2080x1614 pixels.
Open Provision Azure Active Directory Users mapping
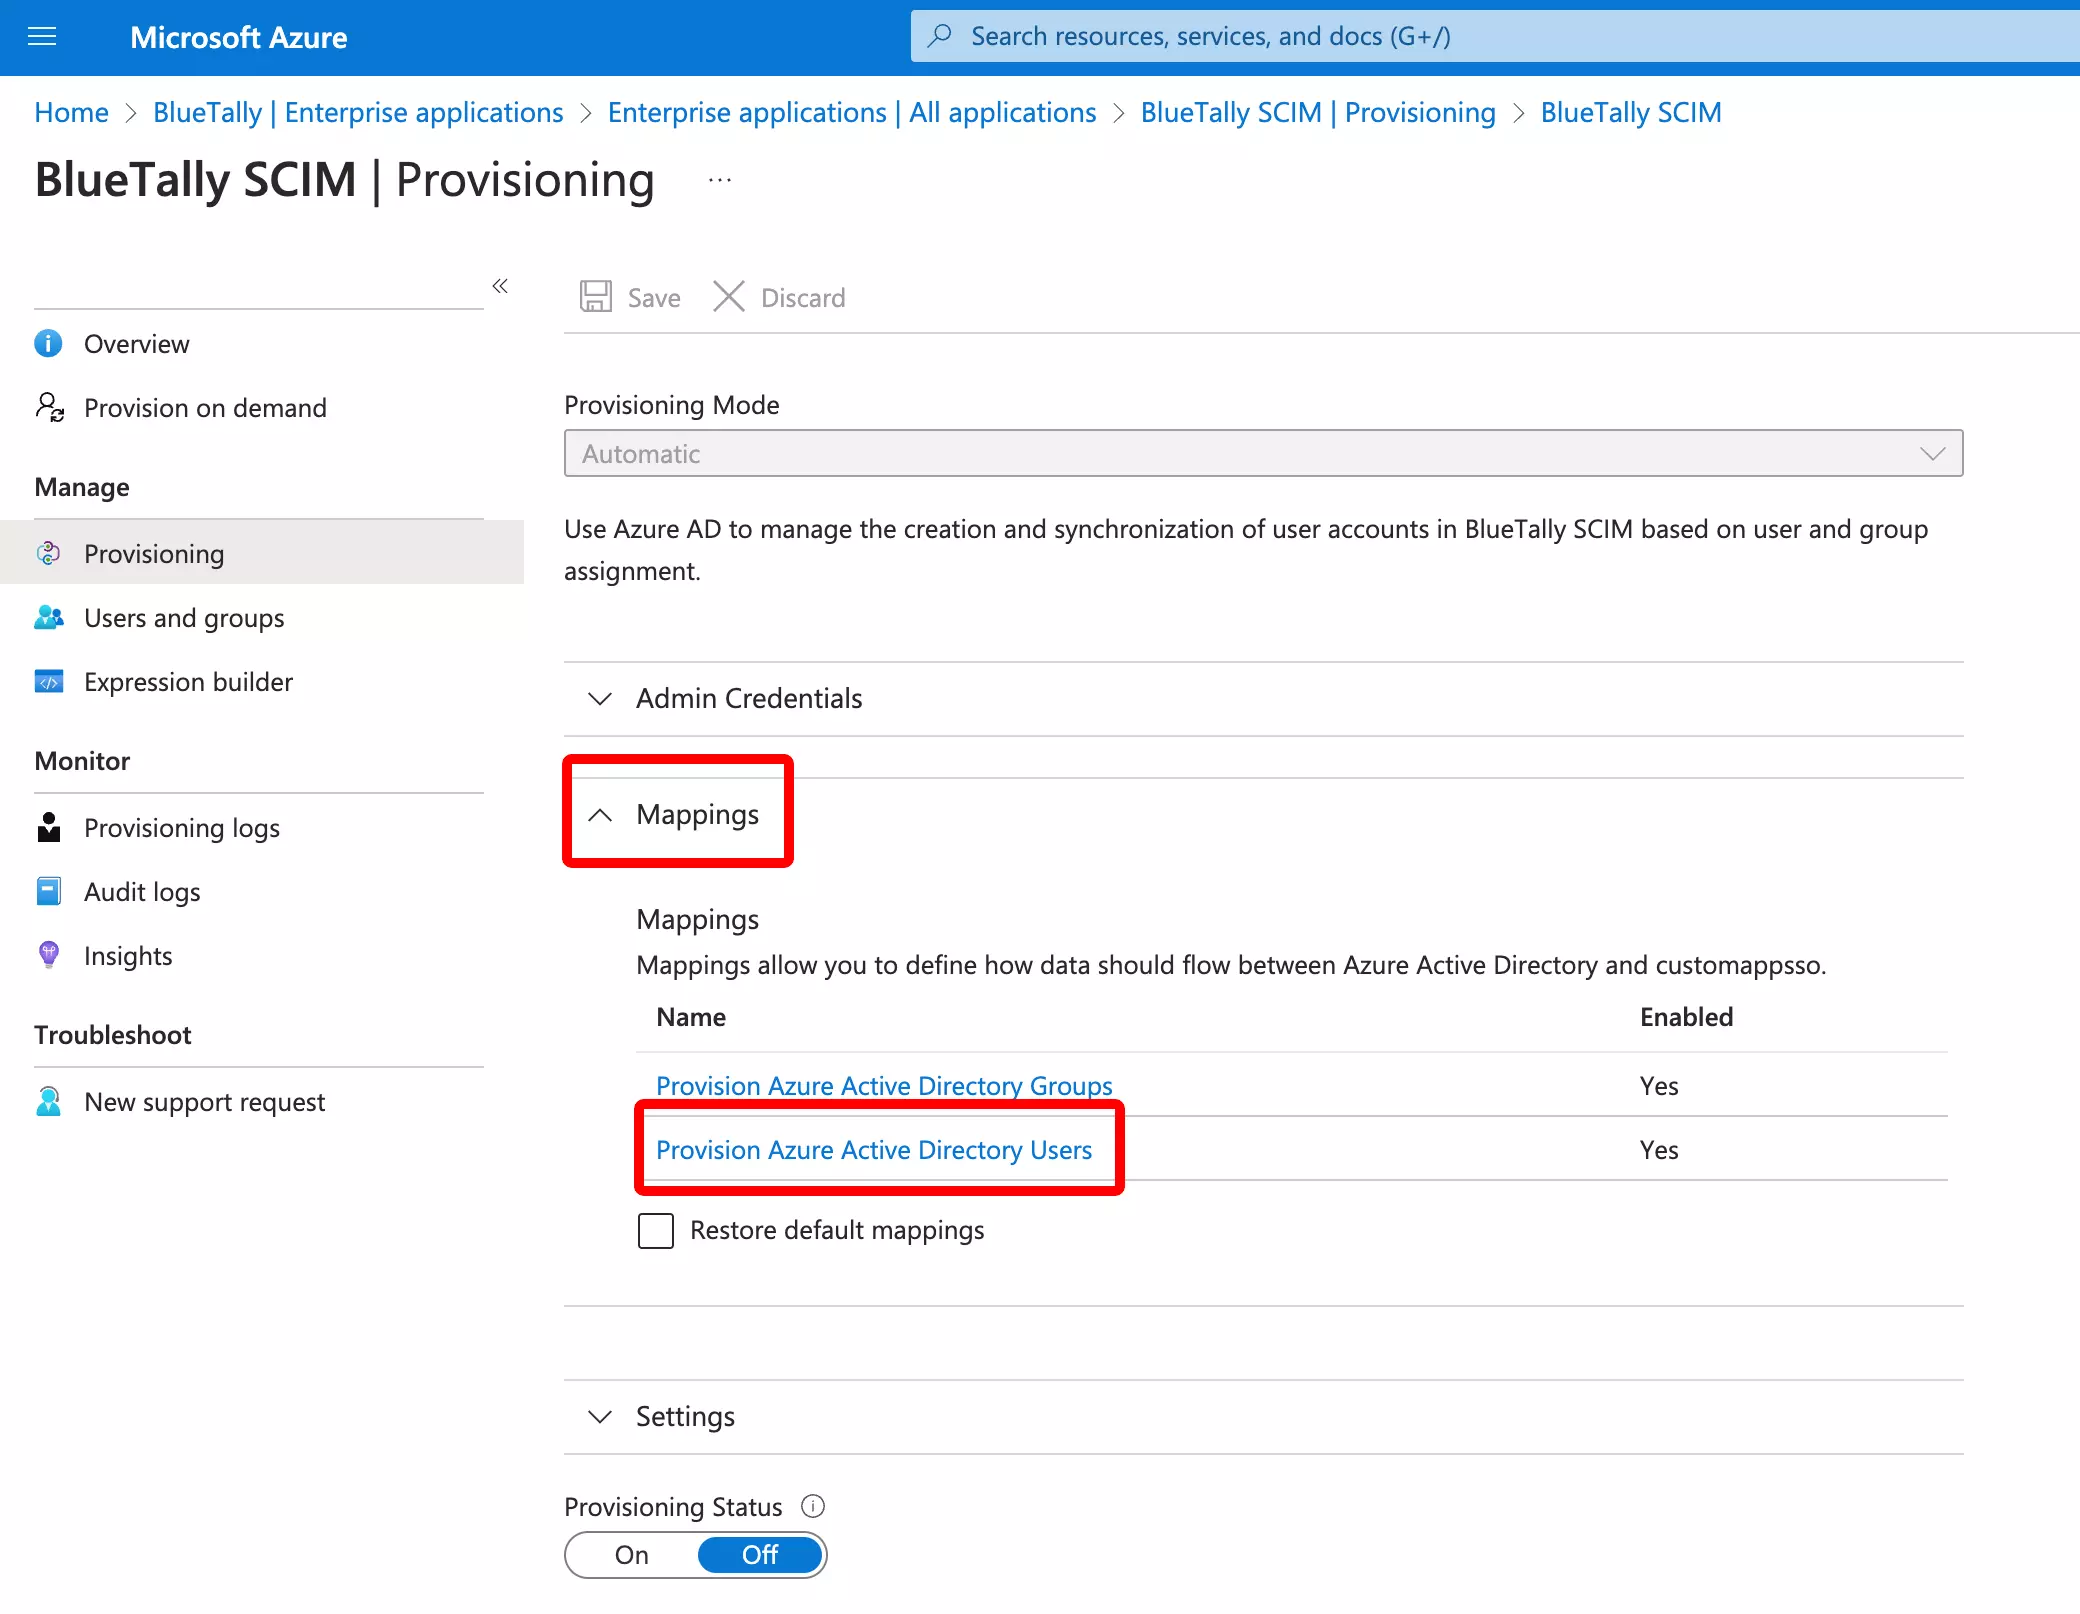click(874, 1150)
